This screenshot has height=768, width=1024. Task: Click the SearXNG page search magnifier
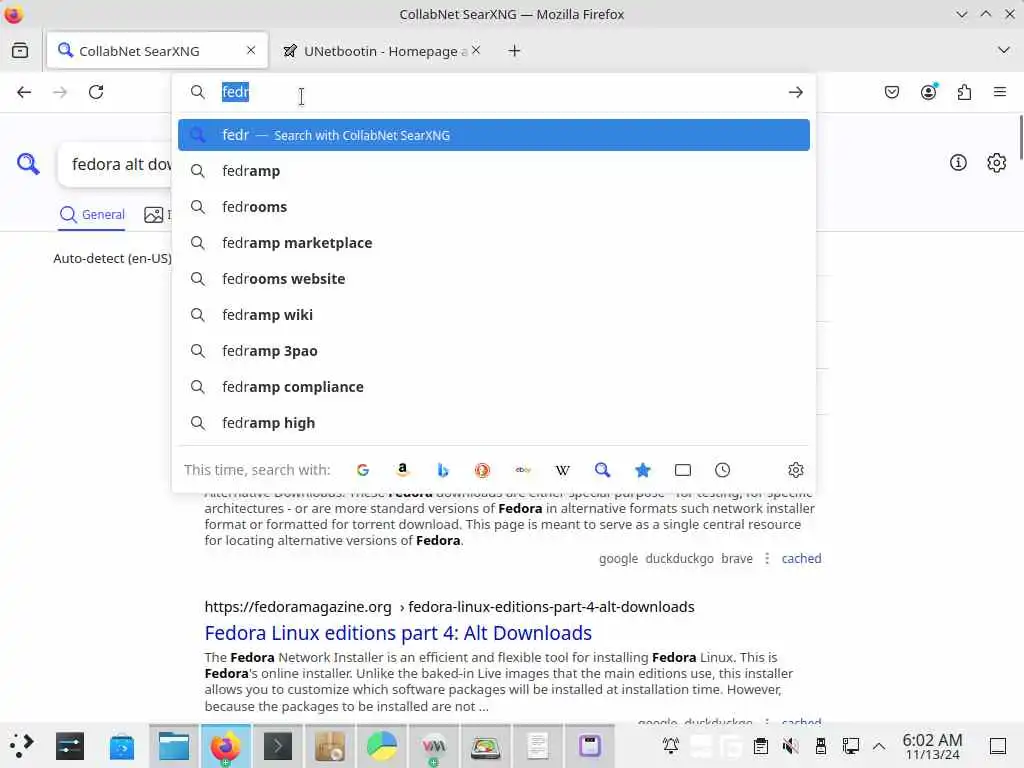click(x=28, y=164)
